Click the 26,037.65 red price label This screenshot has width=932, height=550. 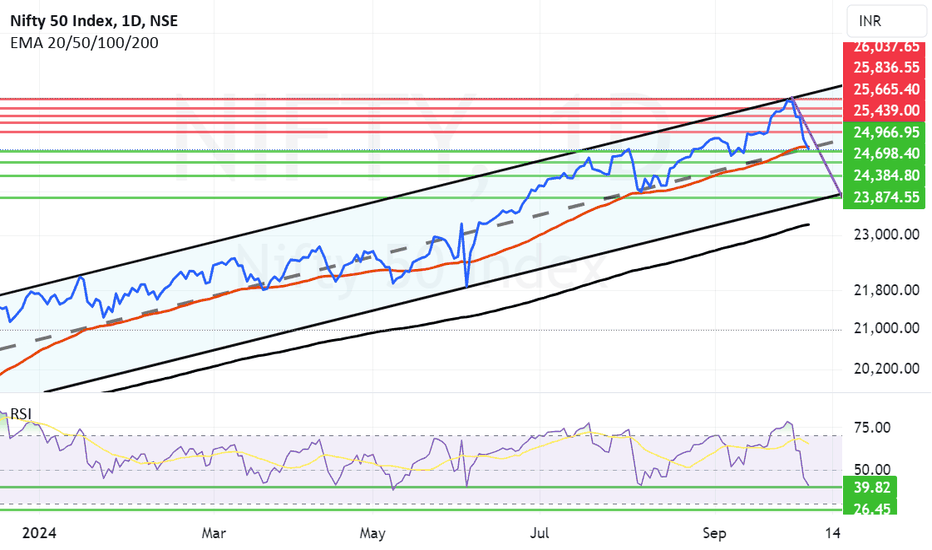pyautogui.click(x=885, y=48)
